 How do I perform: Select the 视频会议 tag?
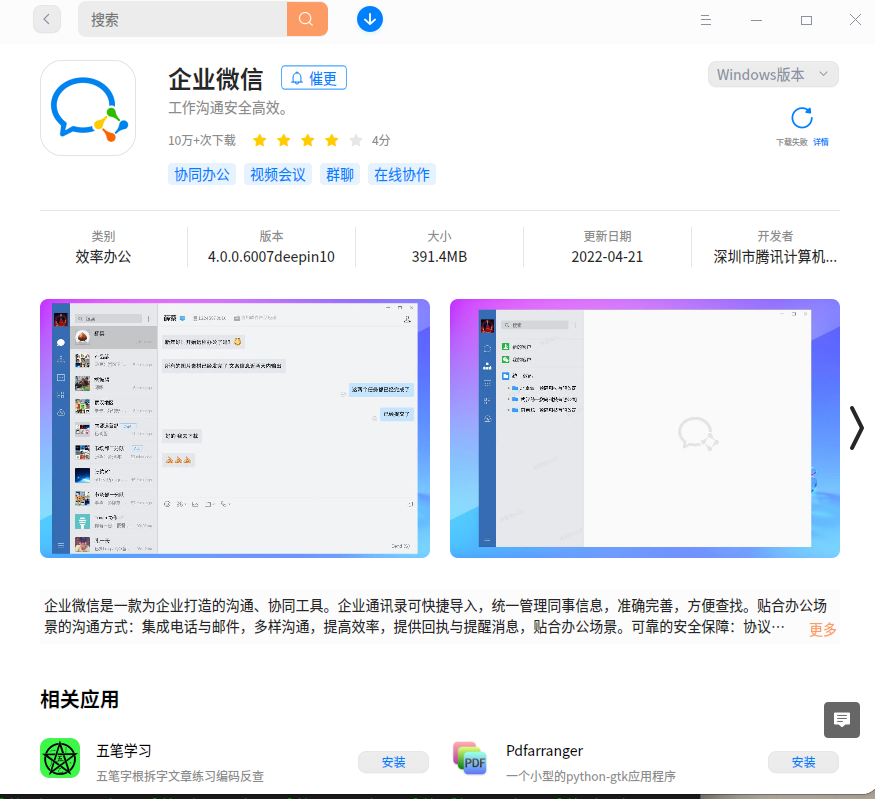coord(278,175)
